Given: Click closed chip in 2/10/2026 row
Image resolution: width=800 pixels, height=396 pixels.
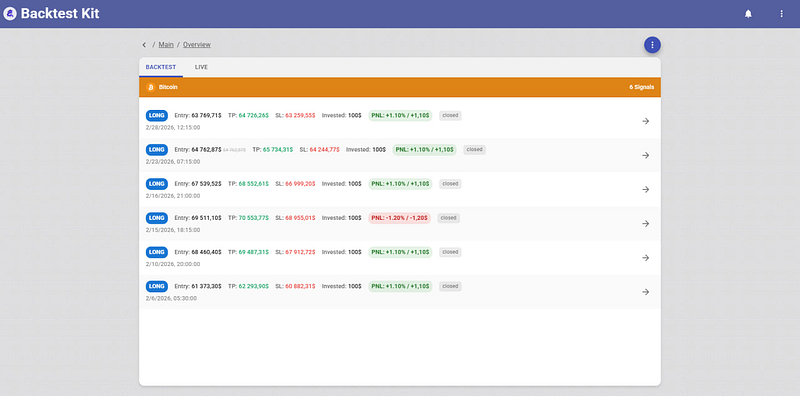Looking at the screenshot, I should tap(450, 252).
